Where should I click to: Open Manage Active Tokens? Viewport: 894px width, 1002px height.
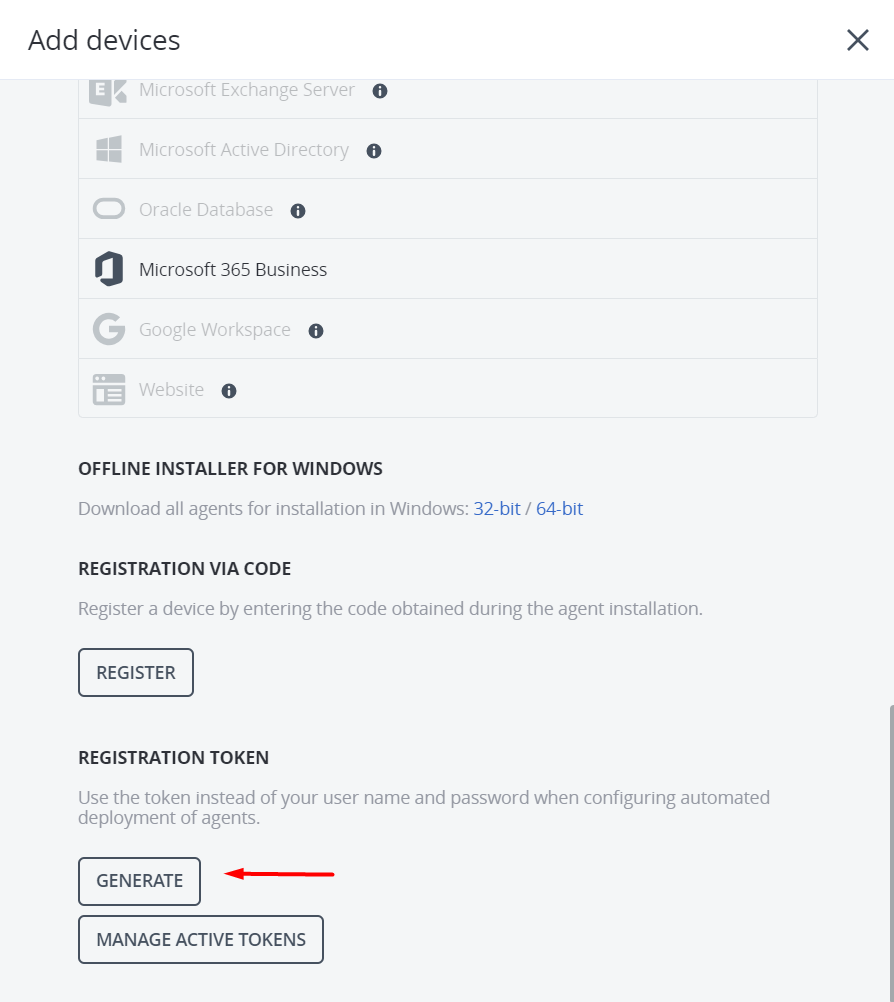coord(200,939)
